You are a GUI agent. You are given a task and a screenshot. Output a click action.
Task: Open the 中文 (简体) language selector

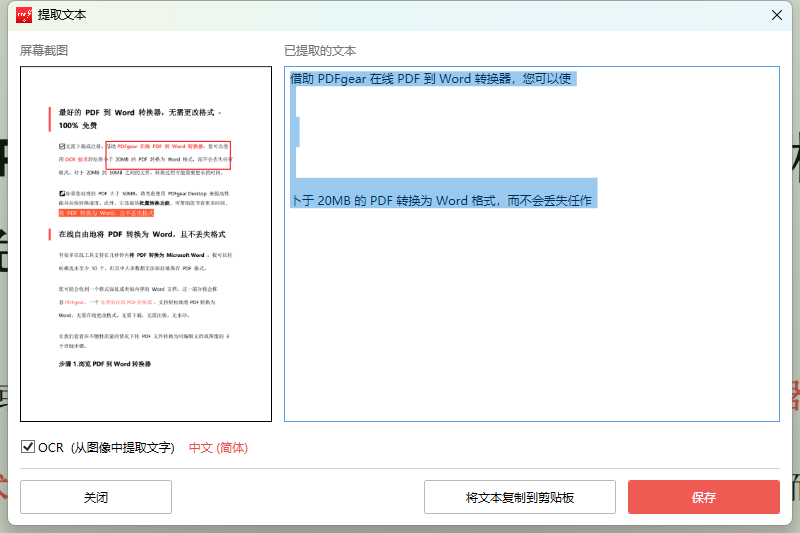pyautogui.click(x=218, y=448)
